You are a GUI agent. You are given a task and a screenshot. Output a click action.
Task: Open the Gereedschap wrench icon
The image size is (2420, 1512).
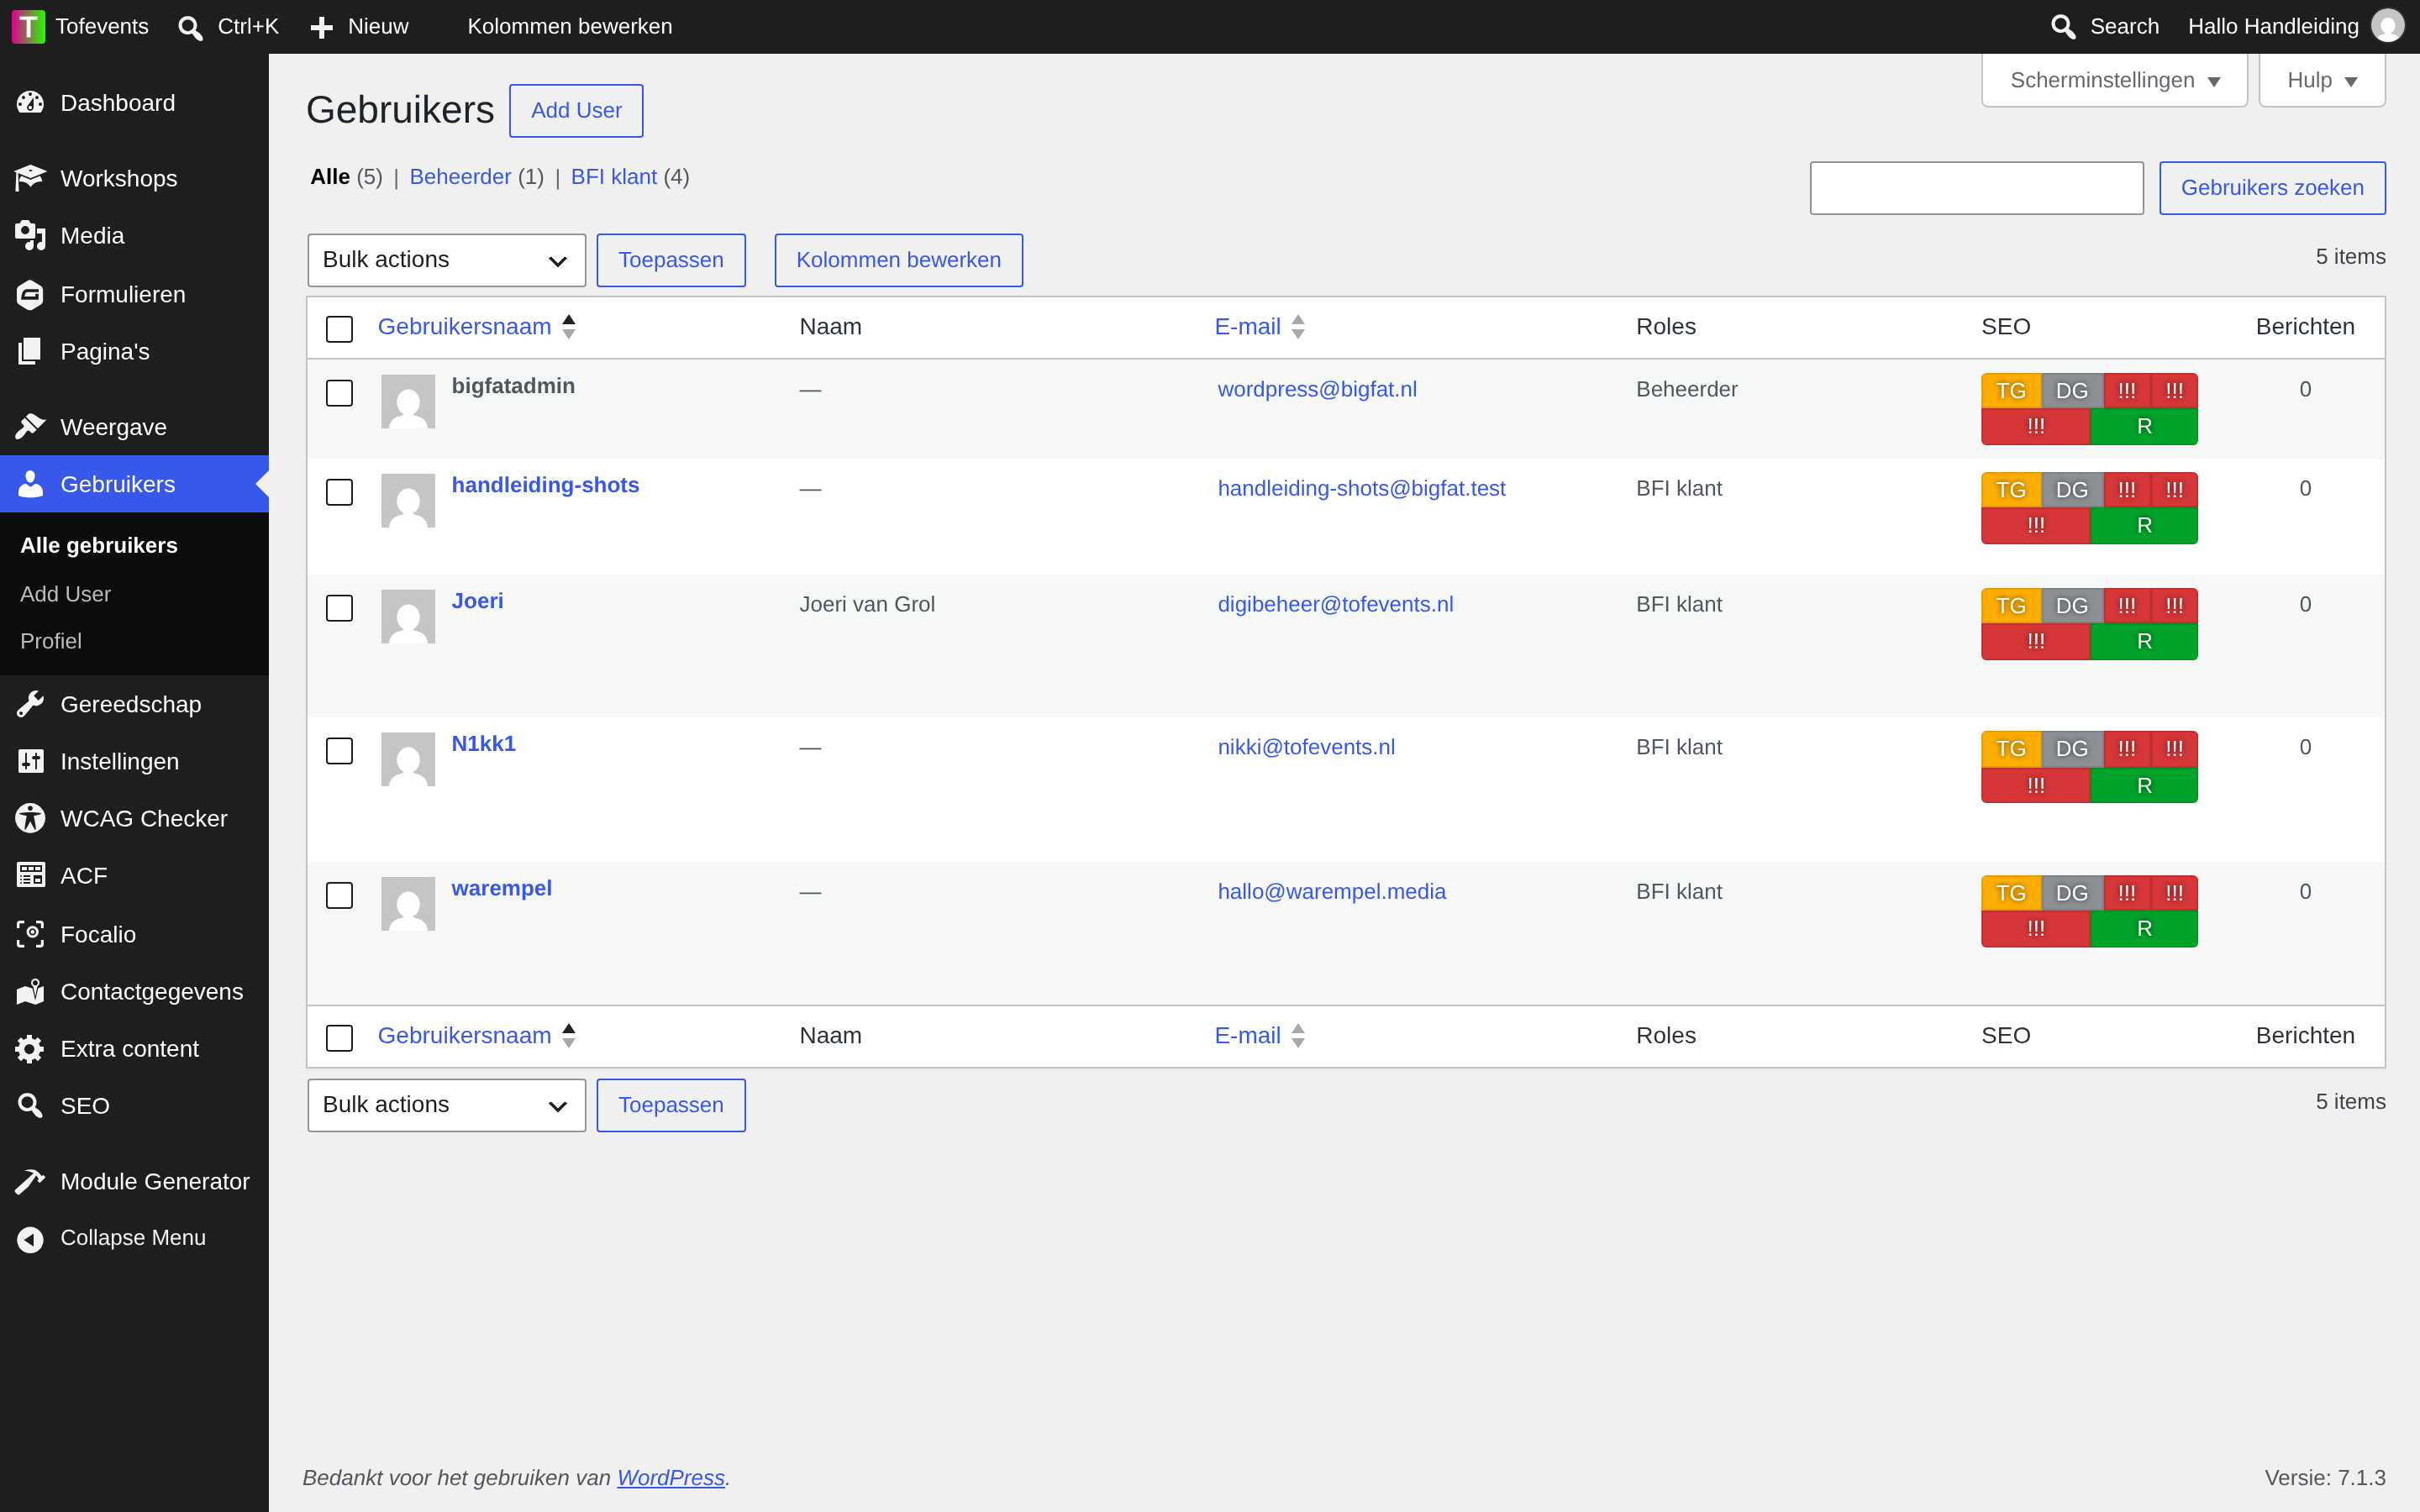pos(30,704)
